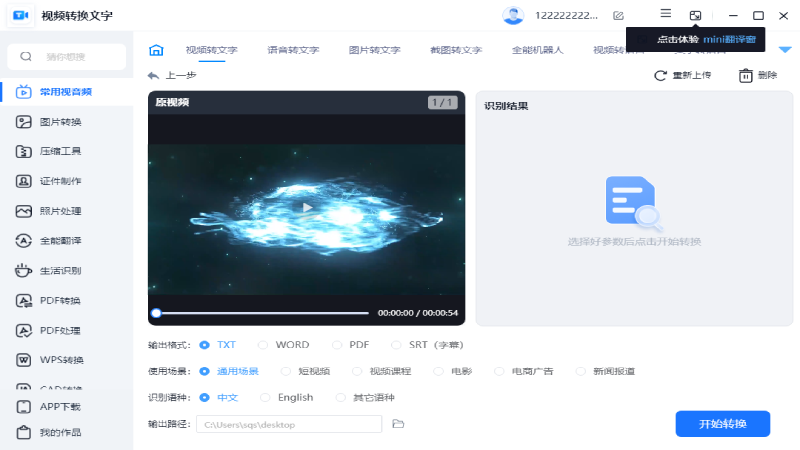Open the 生活识别 sidebar category
Viewport: 800px width, 450px height.
(66, 271)
